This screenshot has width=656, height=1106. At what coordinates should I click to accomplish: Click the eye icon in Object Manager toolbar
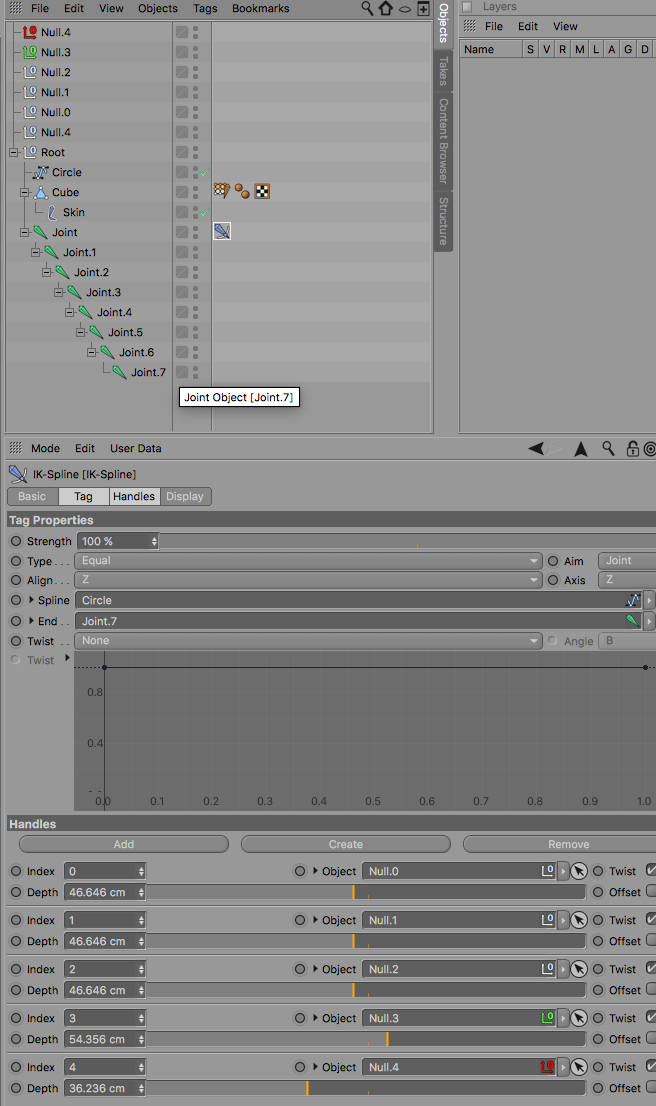405,9
